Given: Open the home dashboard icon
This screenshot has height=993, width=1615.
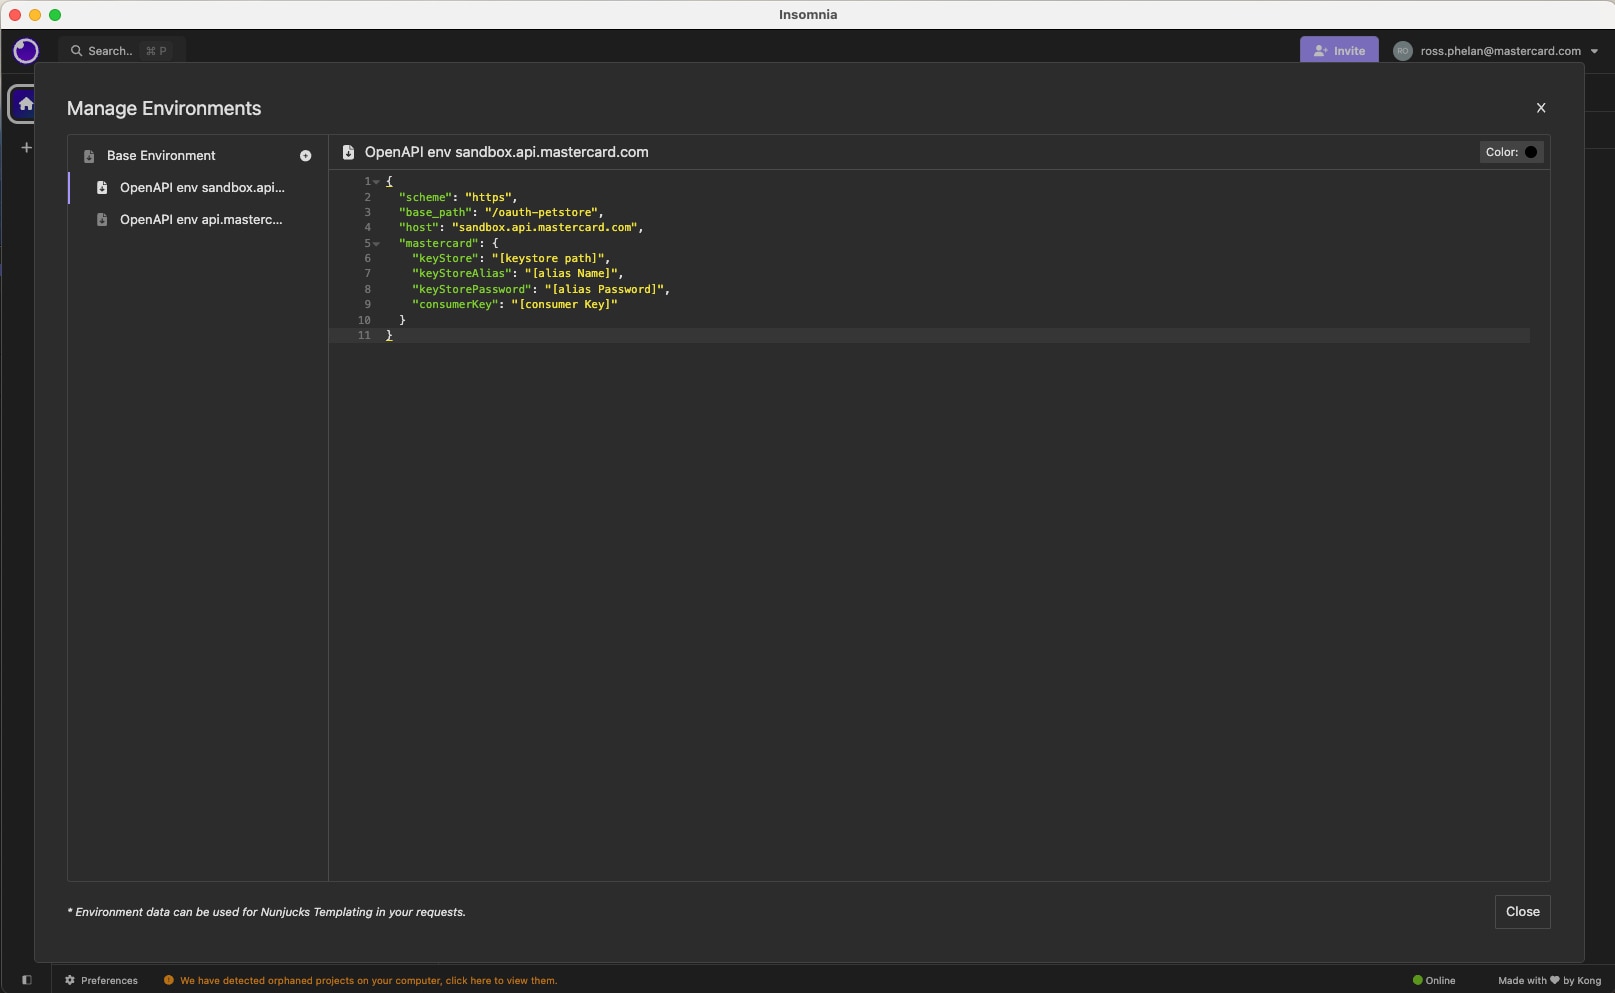Looking at the screenshot, I should (x=25, y=104).
